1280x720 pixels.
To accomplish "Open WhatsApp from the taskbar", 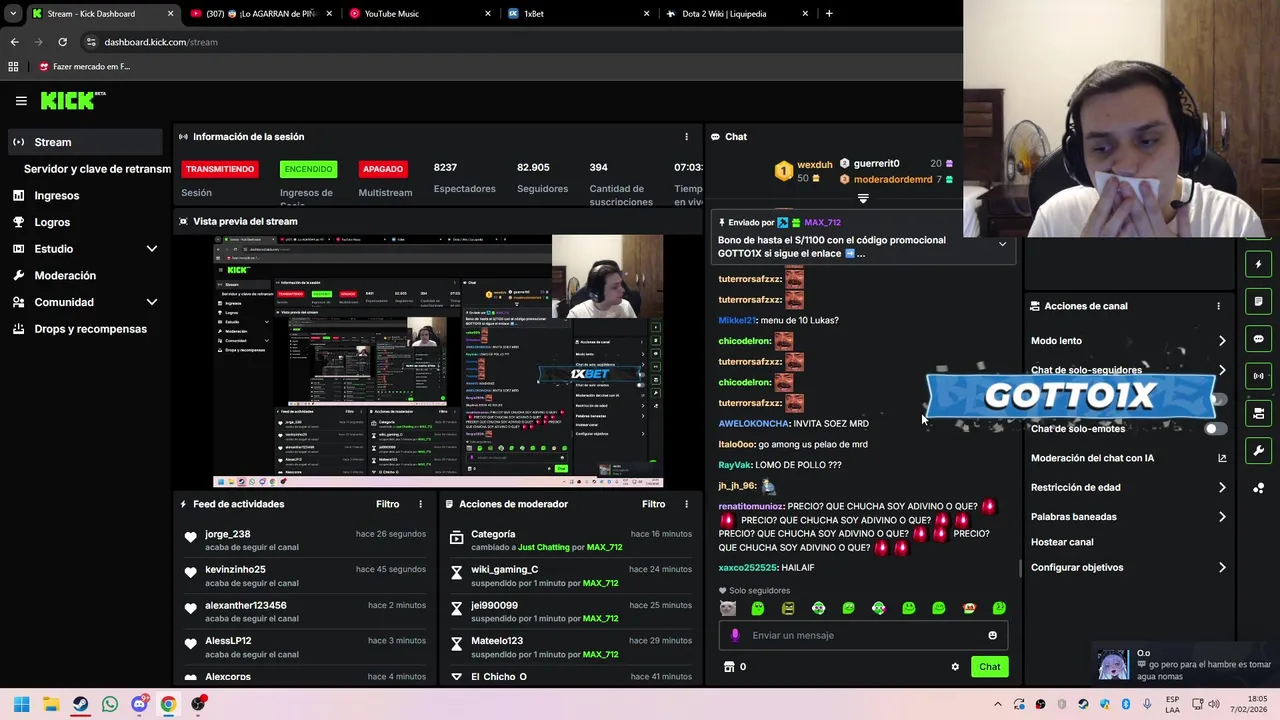I will [110, 704].
